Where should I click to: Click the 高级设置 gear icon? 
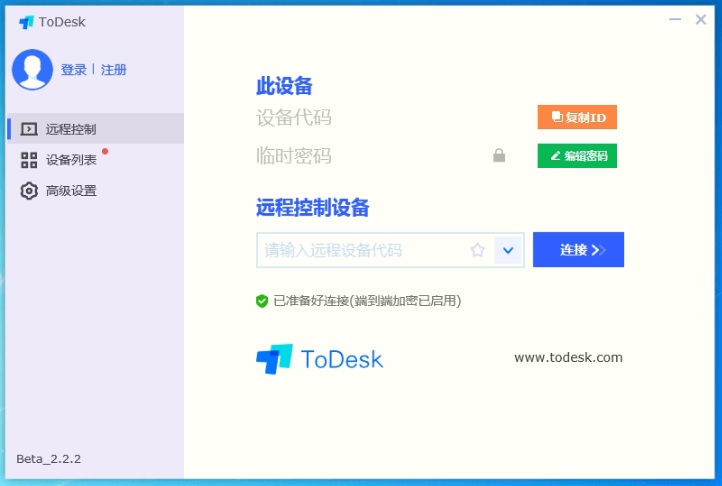point(29,190)
